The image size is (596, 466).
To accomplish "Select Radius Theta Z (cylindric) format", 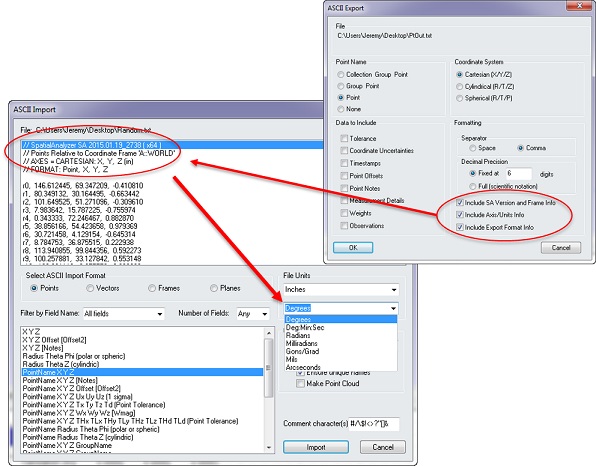I will click(x=142, y=364).
